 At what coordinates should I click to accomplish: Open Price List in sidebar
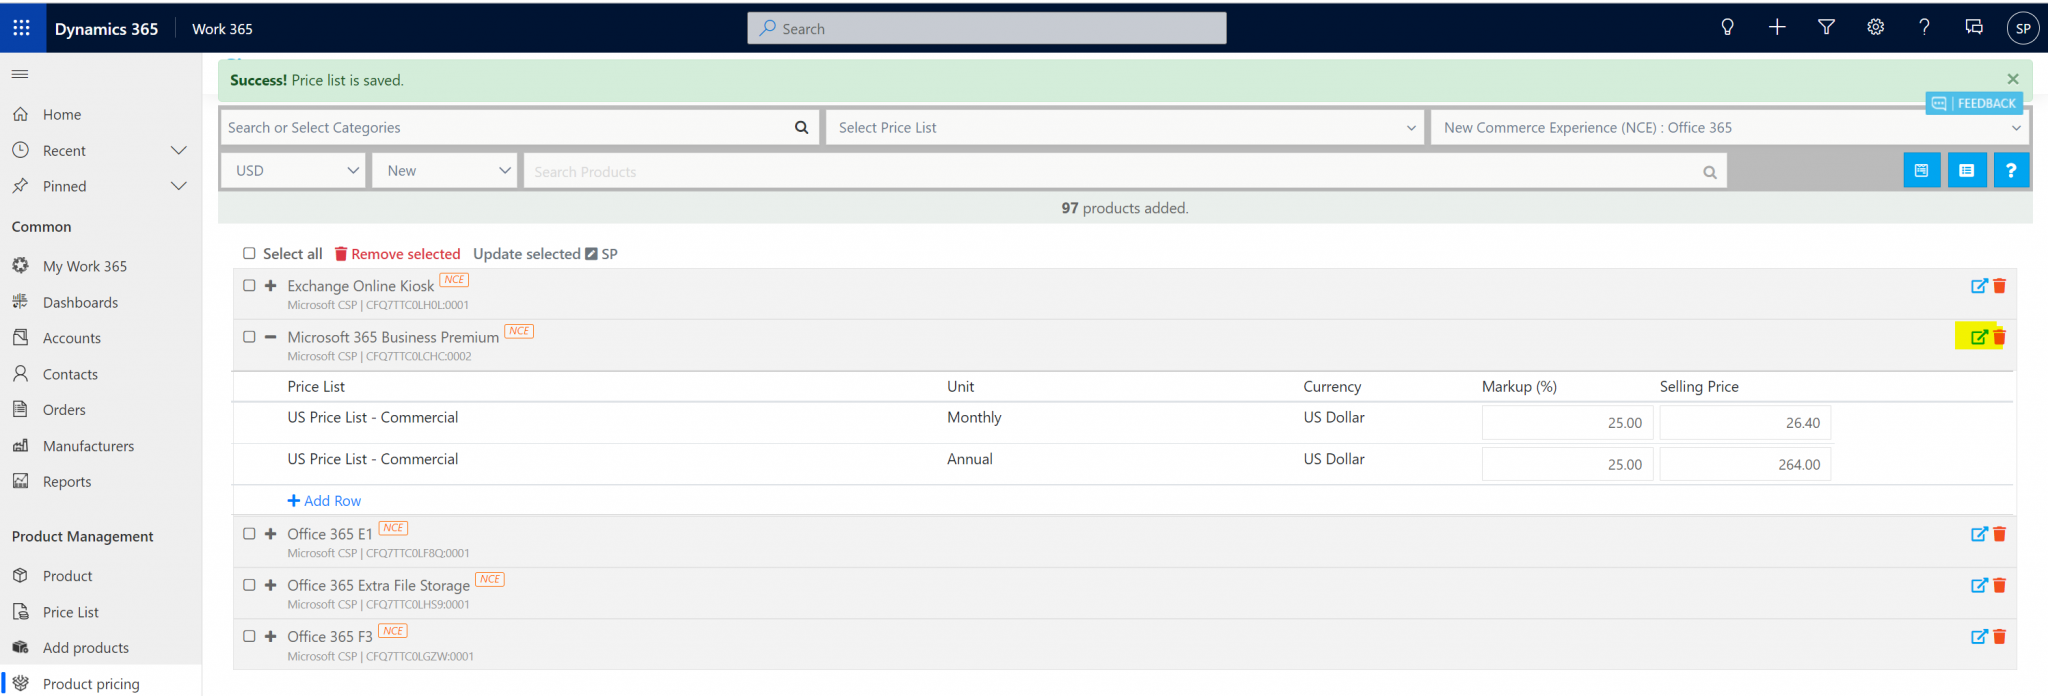[71, 612]
